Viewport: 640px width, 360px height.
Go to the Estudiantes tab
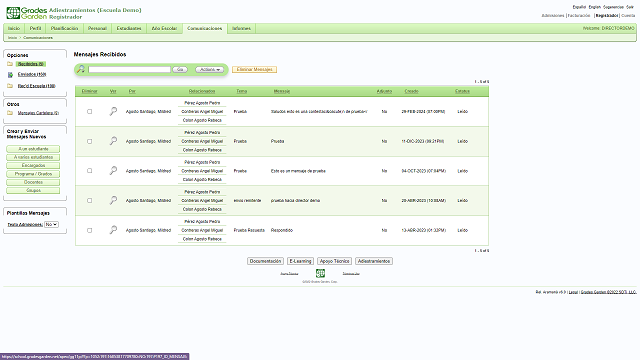click(129, 28)
